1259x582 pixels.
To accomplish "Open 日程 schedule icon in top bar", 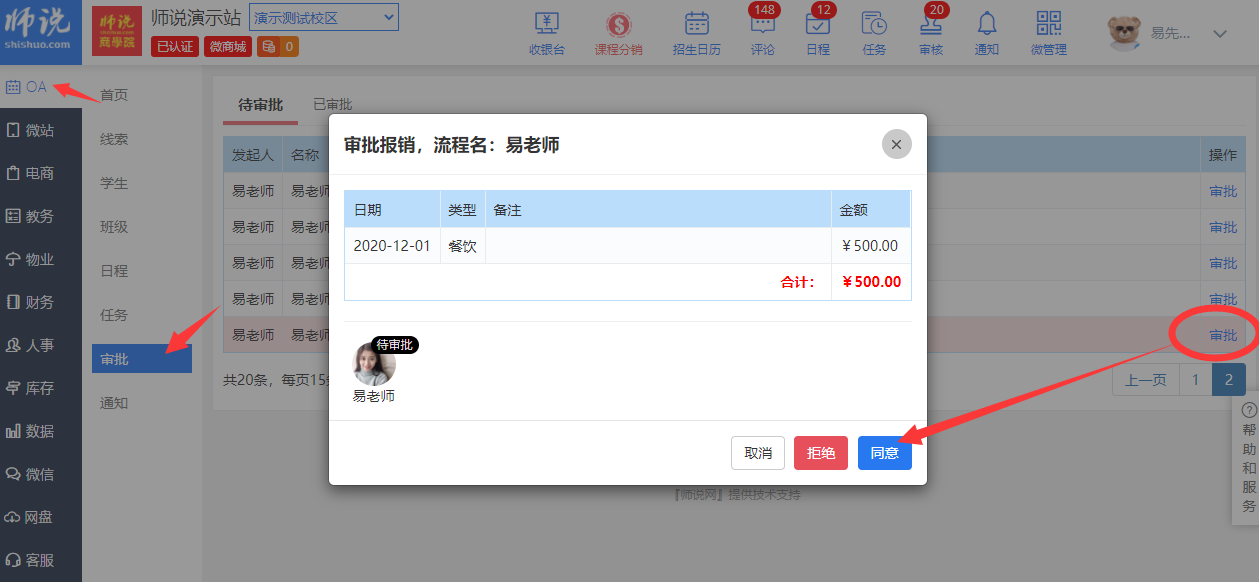I will [x=817, y=33].
